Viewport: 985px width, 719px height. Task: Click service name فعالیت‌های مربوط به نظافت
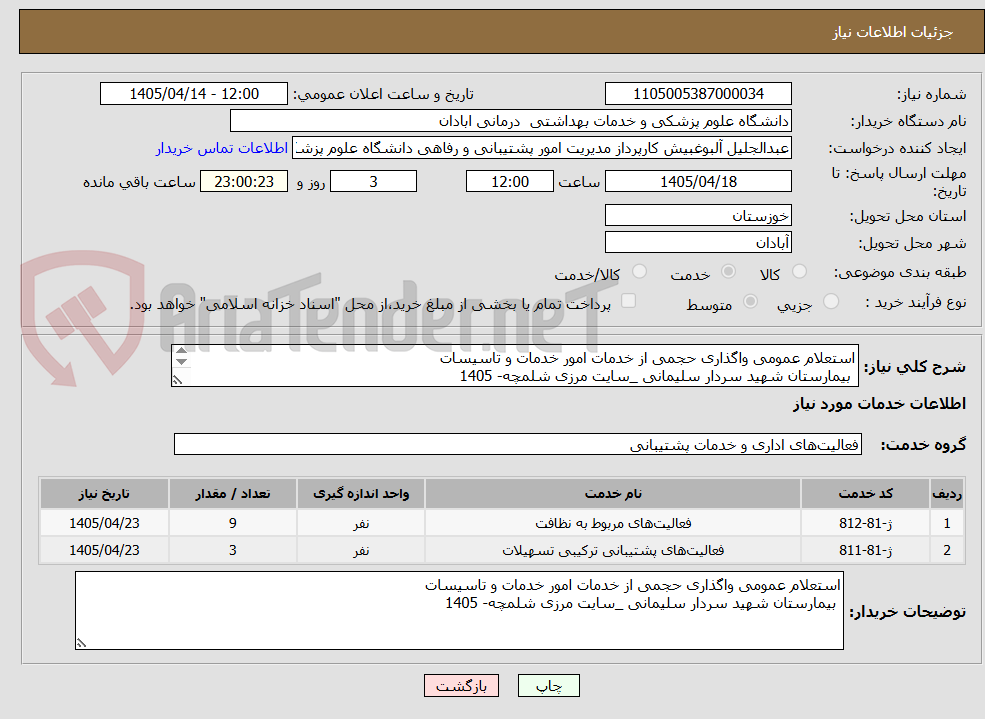coord(613,523)
